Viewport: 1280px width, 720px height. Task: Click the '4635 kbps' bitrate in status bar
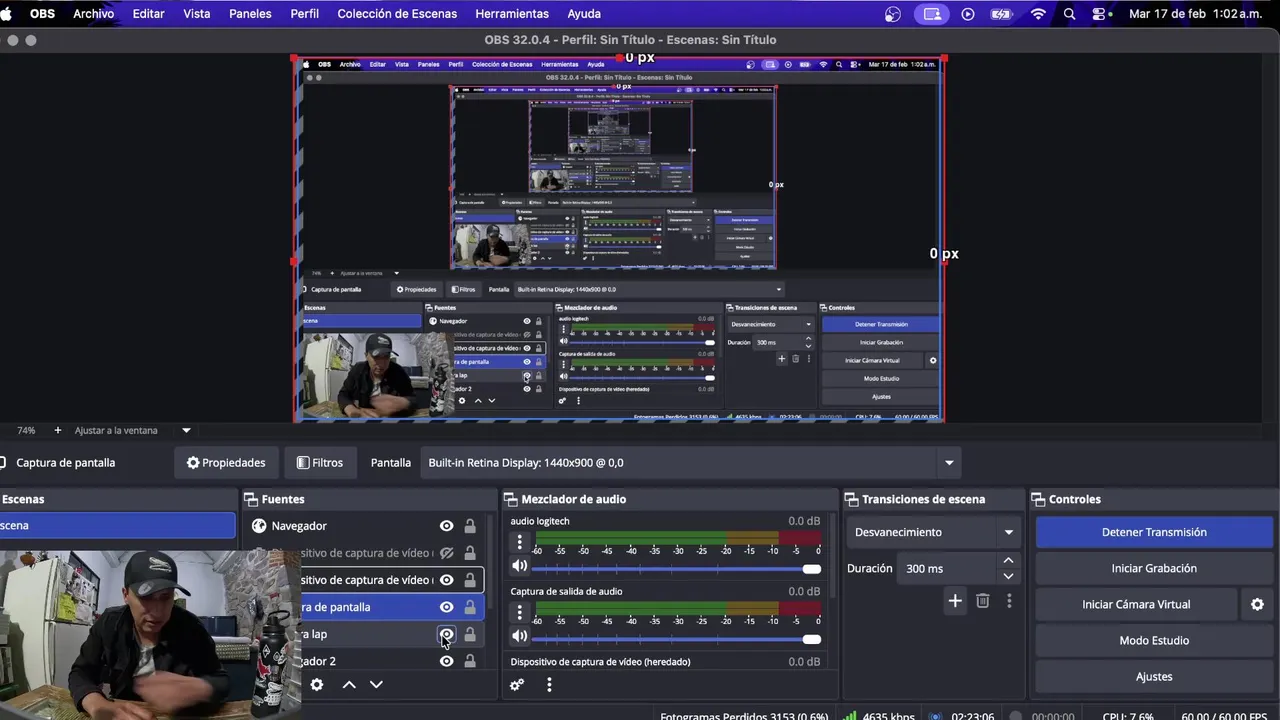tap(889, 716)
